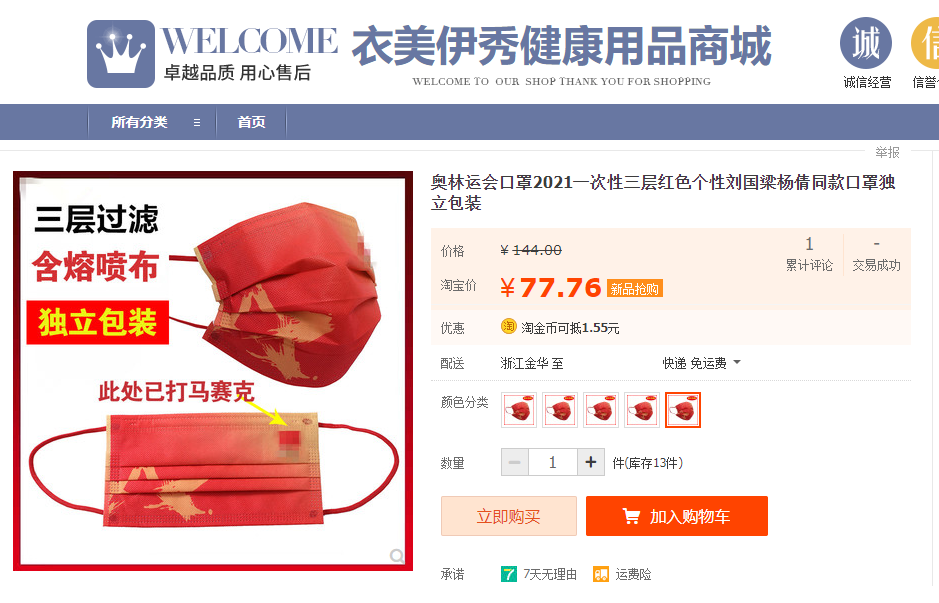Open the 快递 免运费 shipping dropdown

(701, 363)
